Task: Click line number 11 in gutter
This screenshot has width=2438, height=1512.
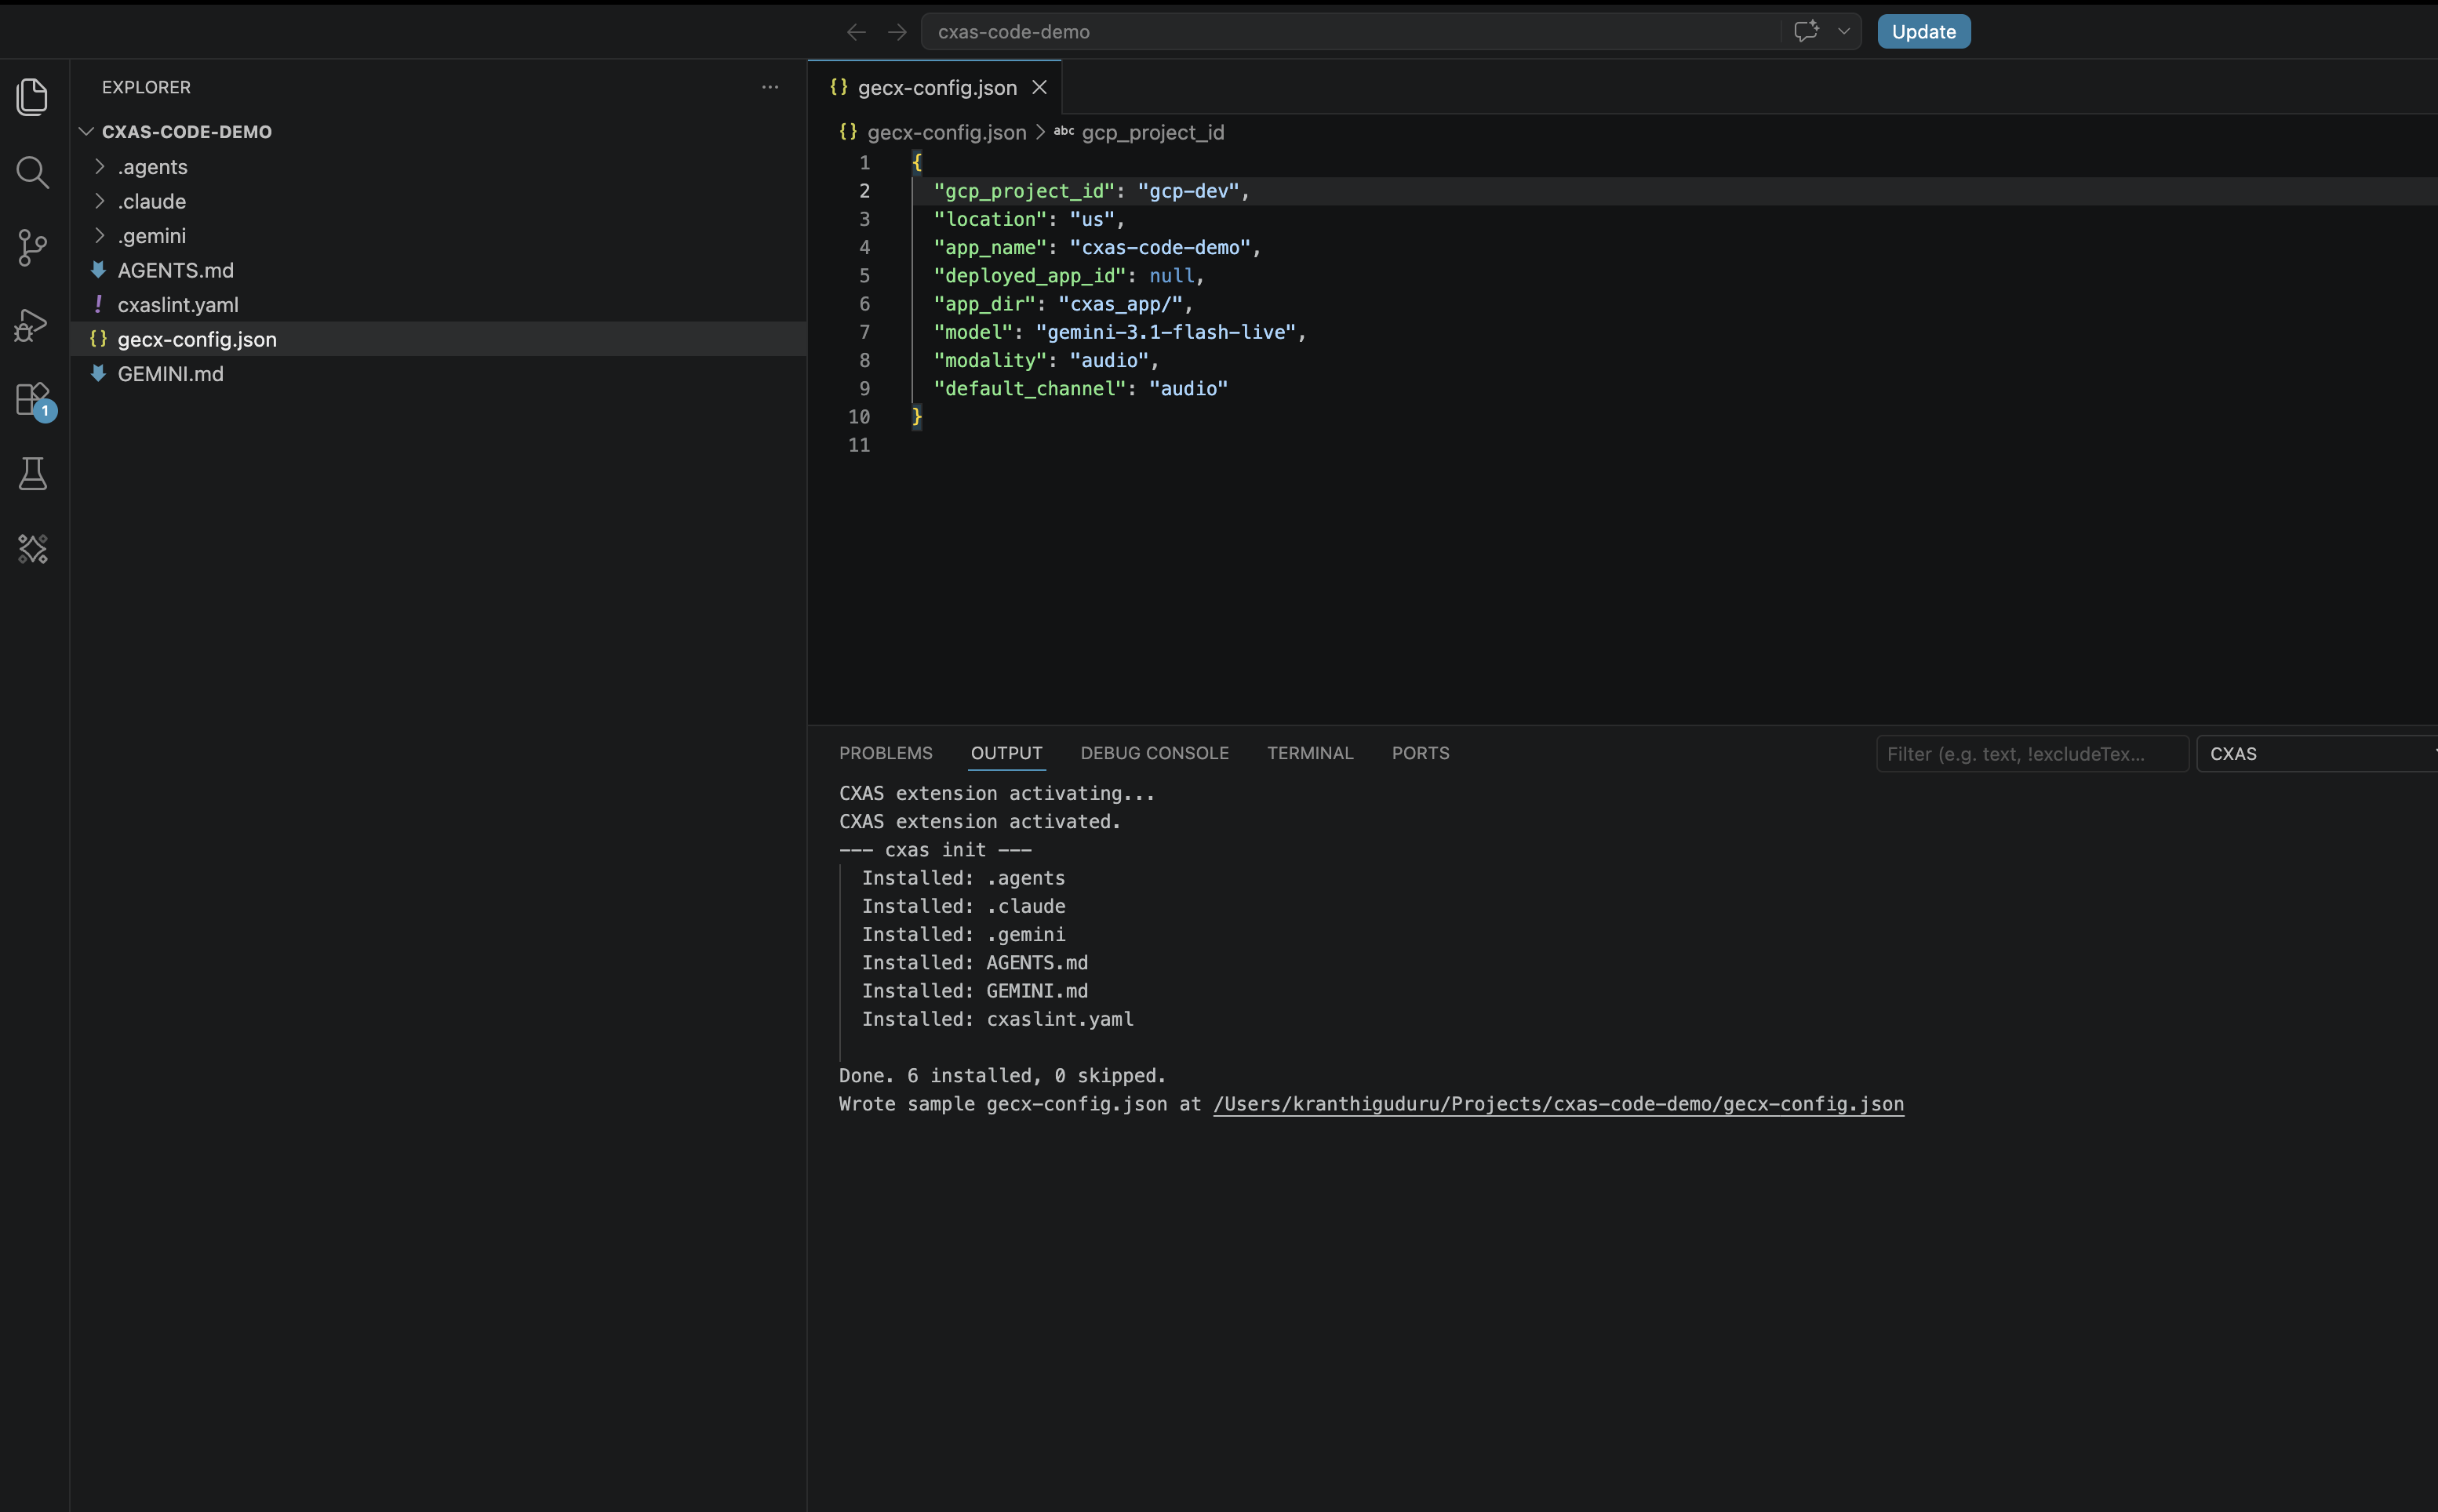Action: tap(859, 445)
